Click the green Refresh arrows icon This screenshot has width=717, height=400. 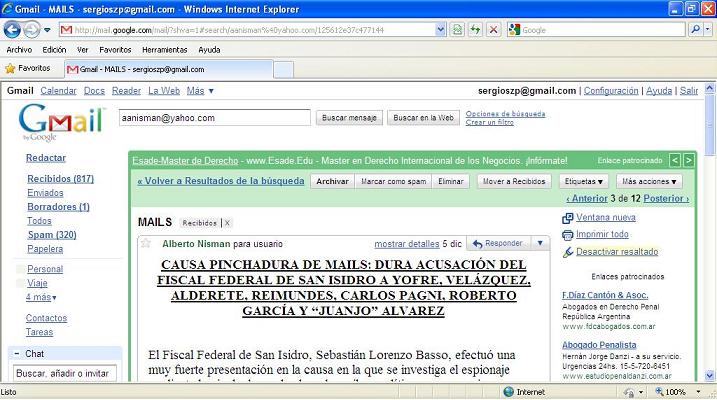pyautogui.click(x=475, y=30)
